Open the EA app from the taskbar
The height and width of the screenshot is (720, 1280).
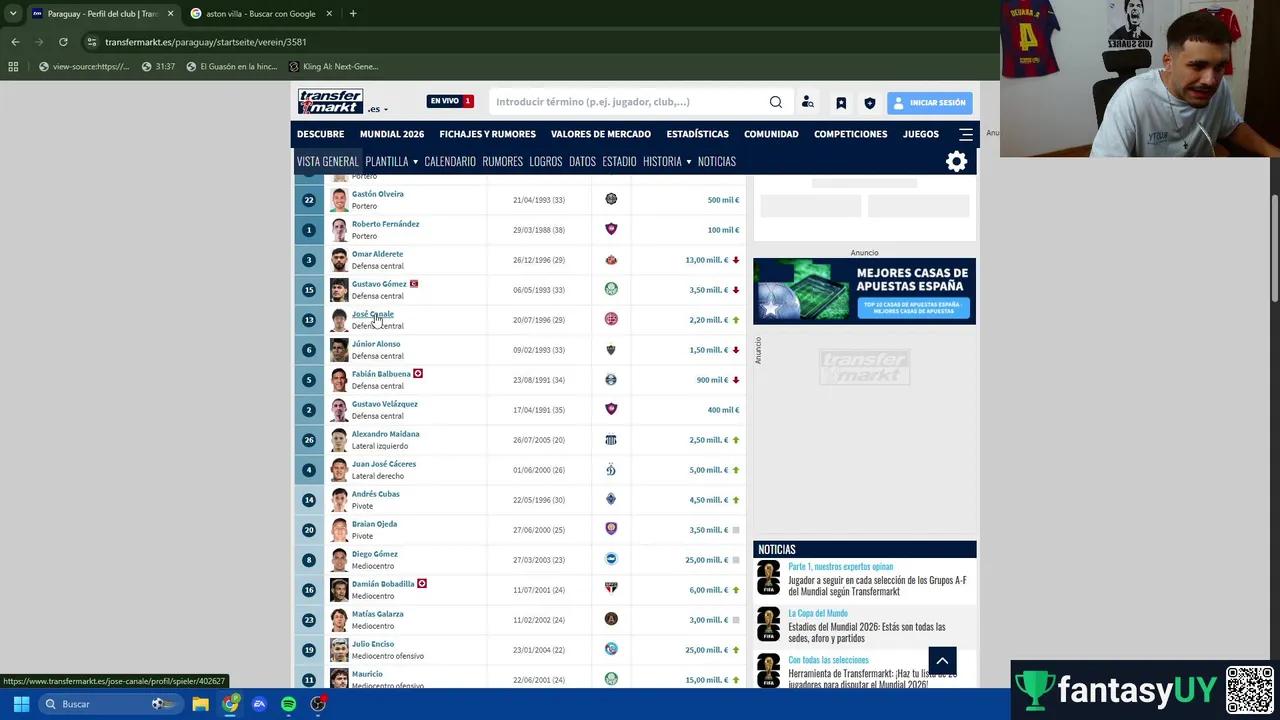click(259, 704)
